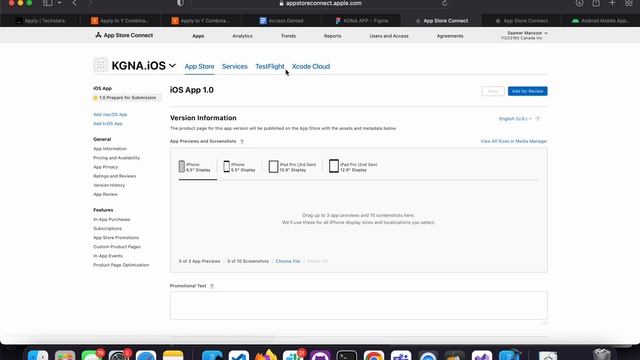Click help icon beside language selector
Image resolution: width=640 pixels, height=360 pixels.
coord(538,119)
